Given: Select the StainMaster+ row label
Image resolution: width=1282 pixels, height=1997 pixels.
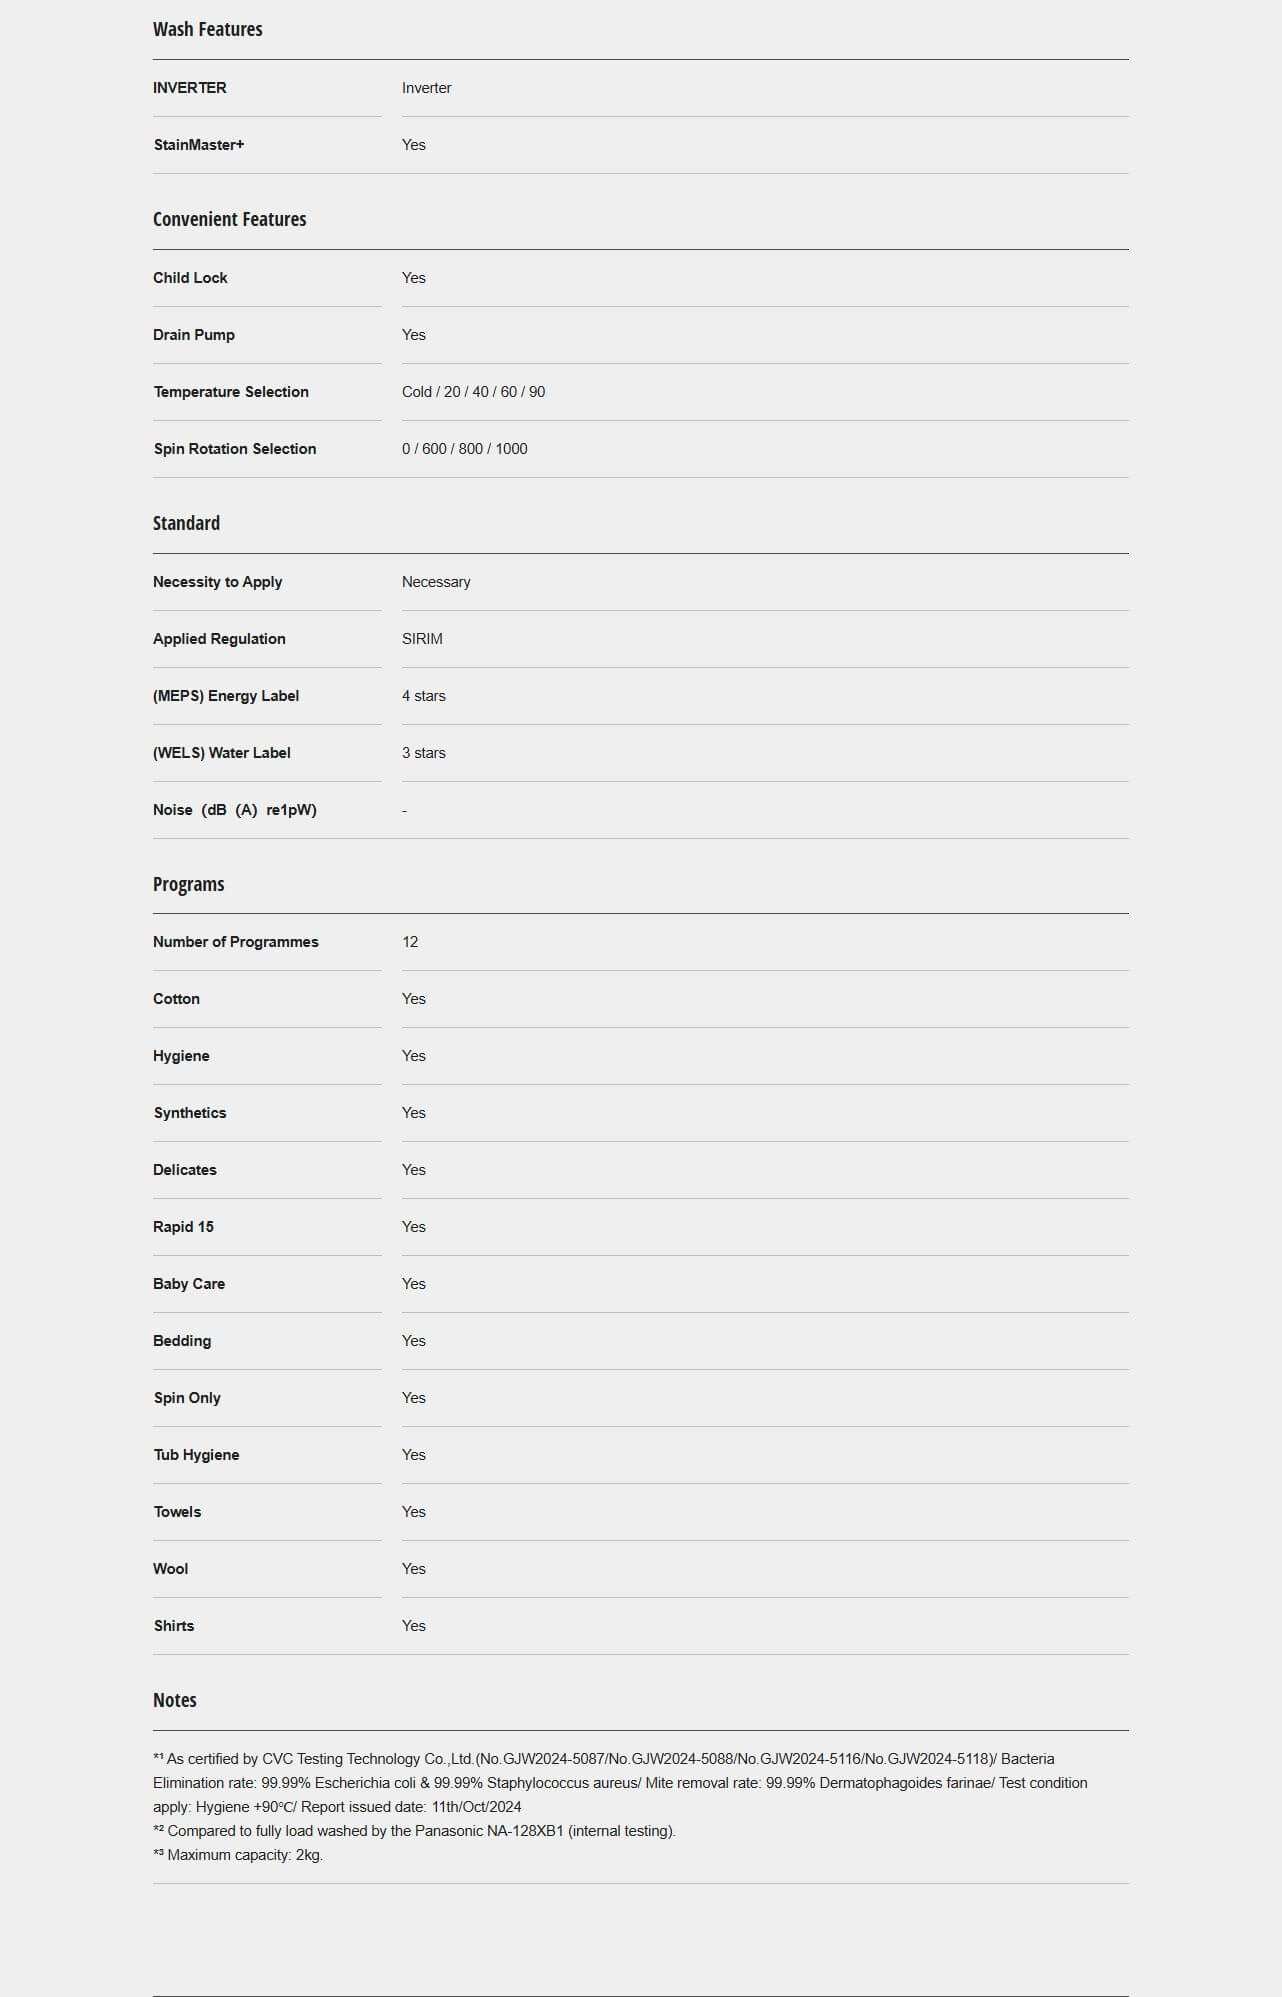Looking at the screenshot, I should tap(199, 145).
